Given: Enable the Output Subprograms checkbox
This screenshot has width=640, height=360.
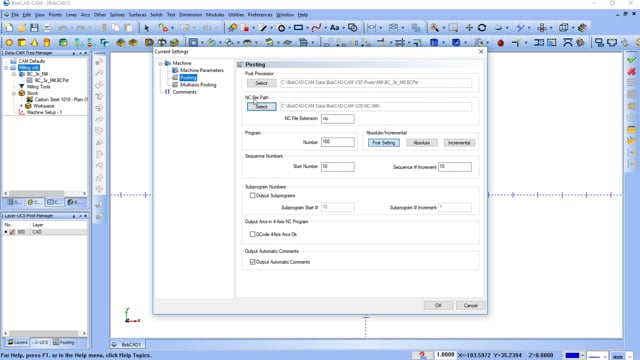Looking at the screenshot, I should [x=252, y=196].
